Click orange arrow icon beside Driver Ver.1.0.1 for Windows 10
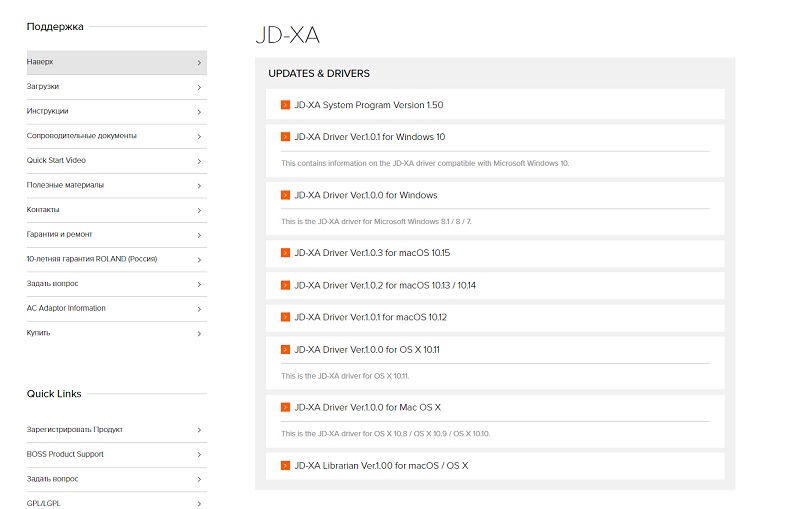The height and width of the screenshot is (509, 799). coord(285,137)
